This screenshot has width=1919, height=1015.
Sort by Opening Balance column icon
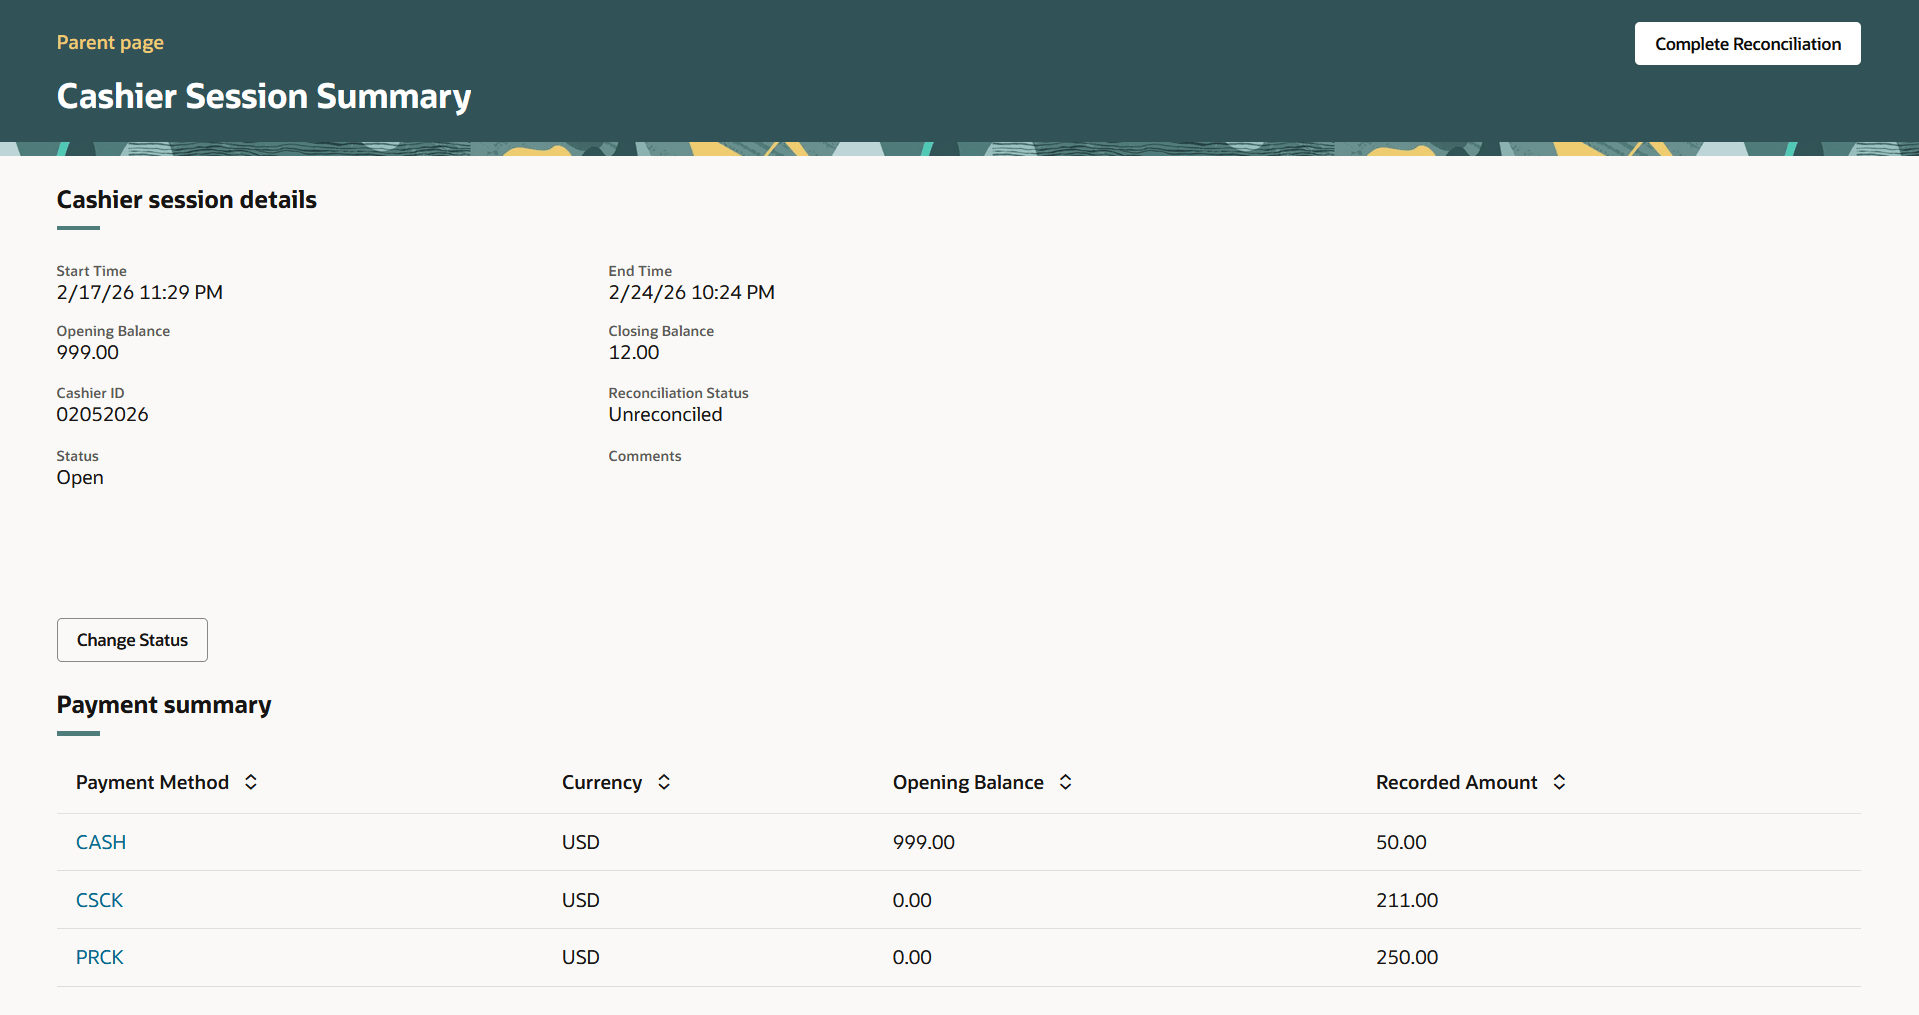(x=1066, y=782)
